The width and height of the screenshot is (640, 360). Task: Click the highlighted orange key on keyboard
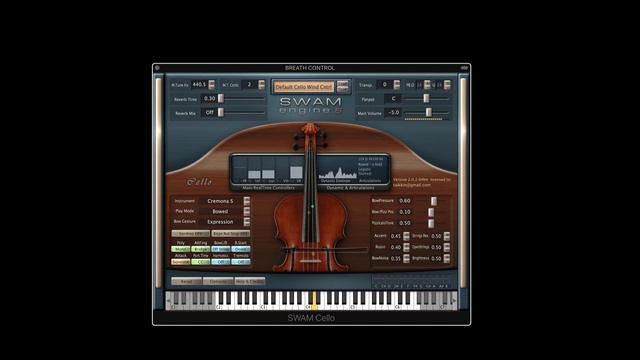[314, 301]
